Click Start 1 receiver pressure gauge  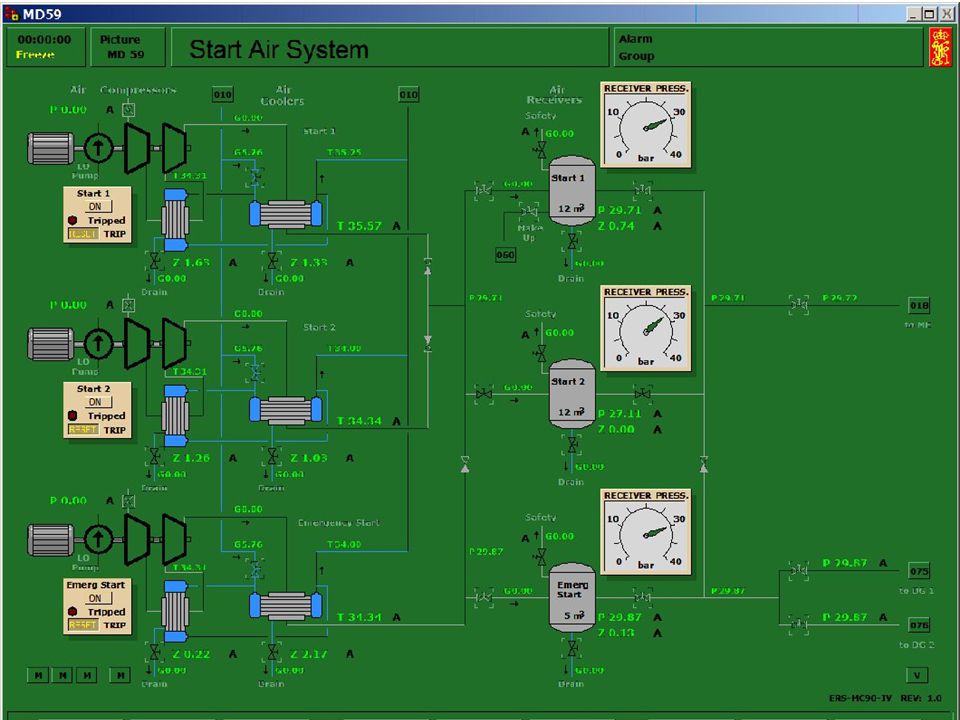646,124
